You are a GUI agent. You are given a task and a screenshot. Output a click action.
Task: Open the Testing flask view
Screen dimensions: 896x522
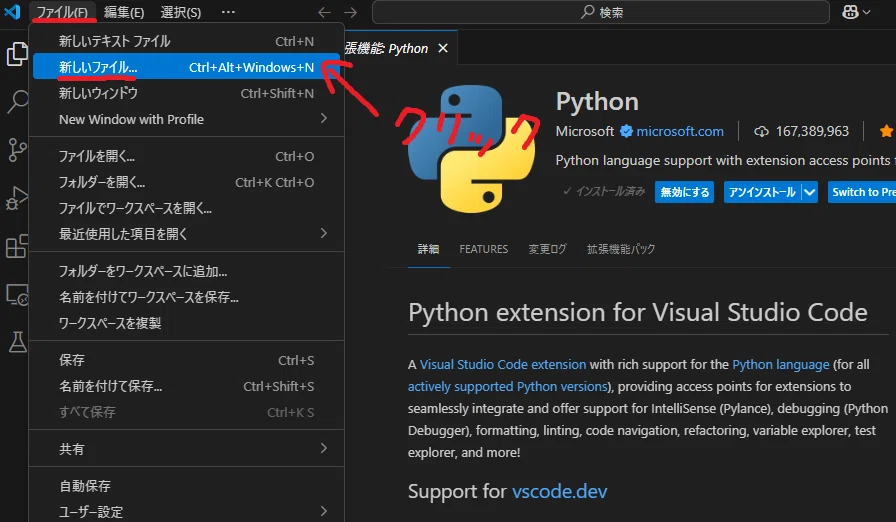pos(17,342)
